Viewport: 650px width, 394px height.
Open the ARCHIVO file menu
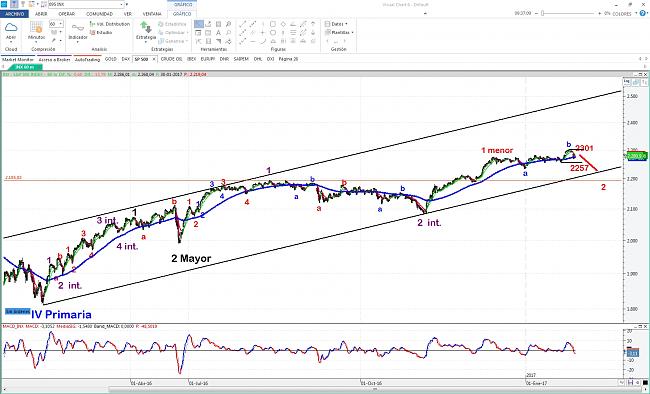[15, 14]
